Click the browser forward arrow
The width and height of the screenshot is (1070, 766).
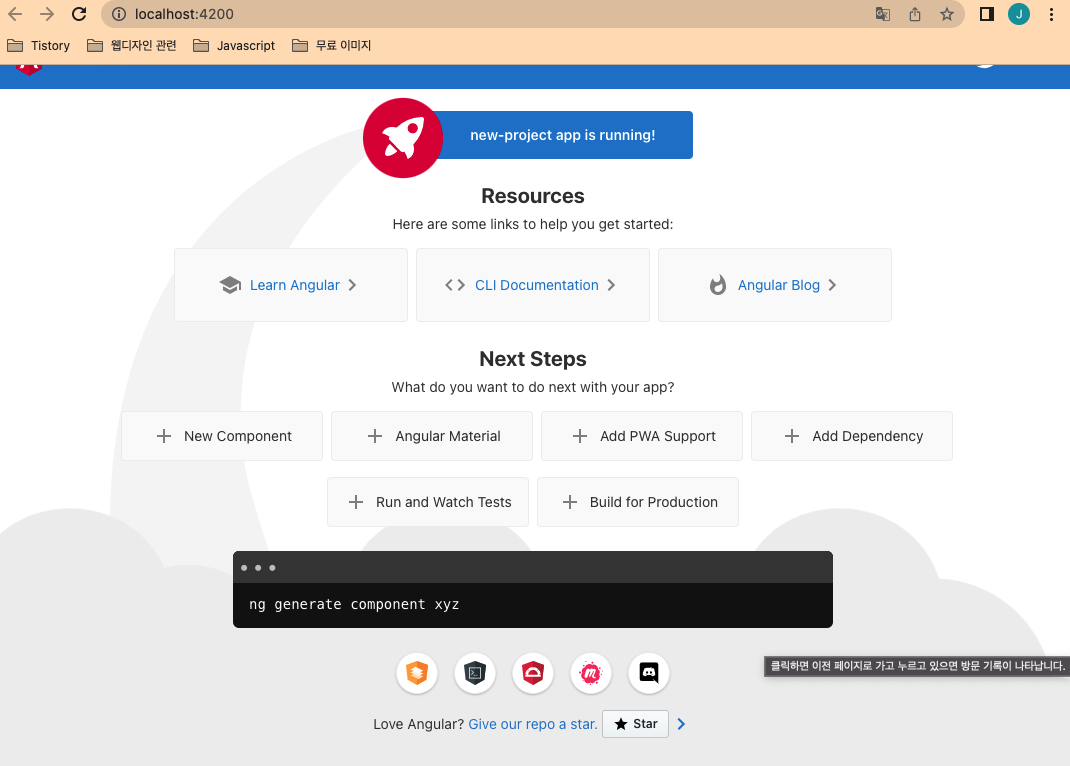(46, 14)
